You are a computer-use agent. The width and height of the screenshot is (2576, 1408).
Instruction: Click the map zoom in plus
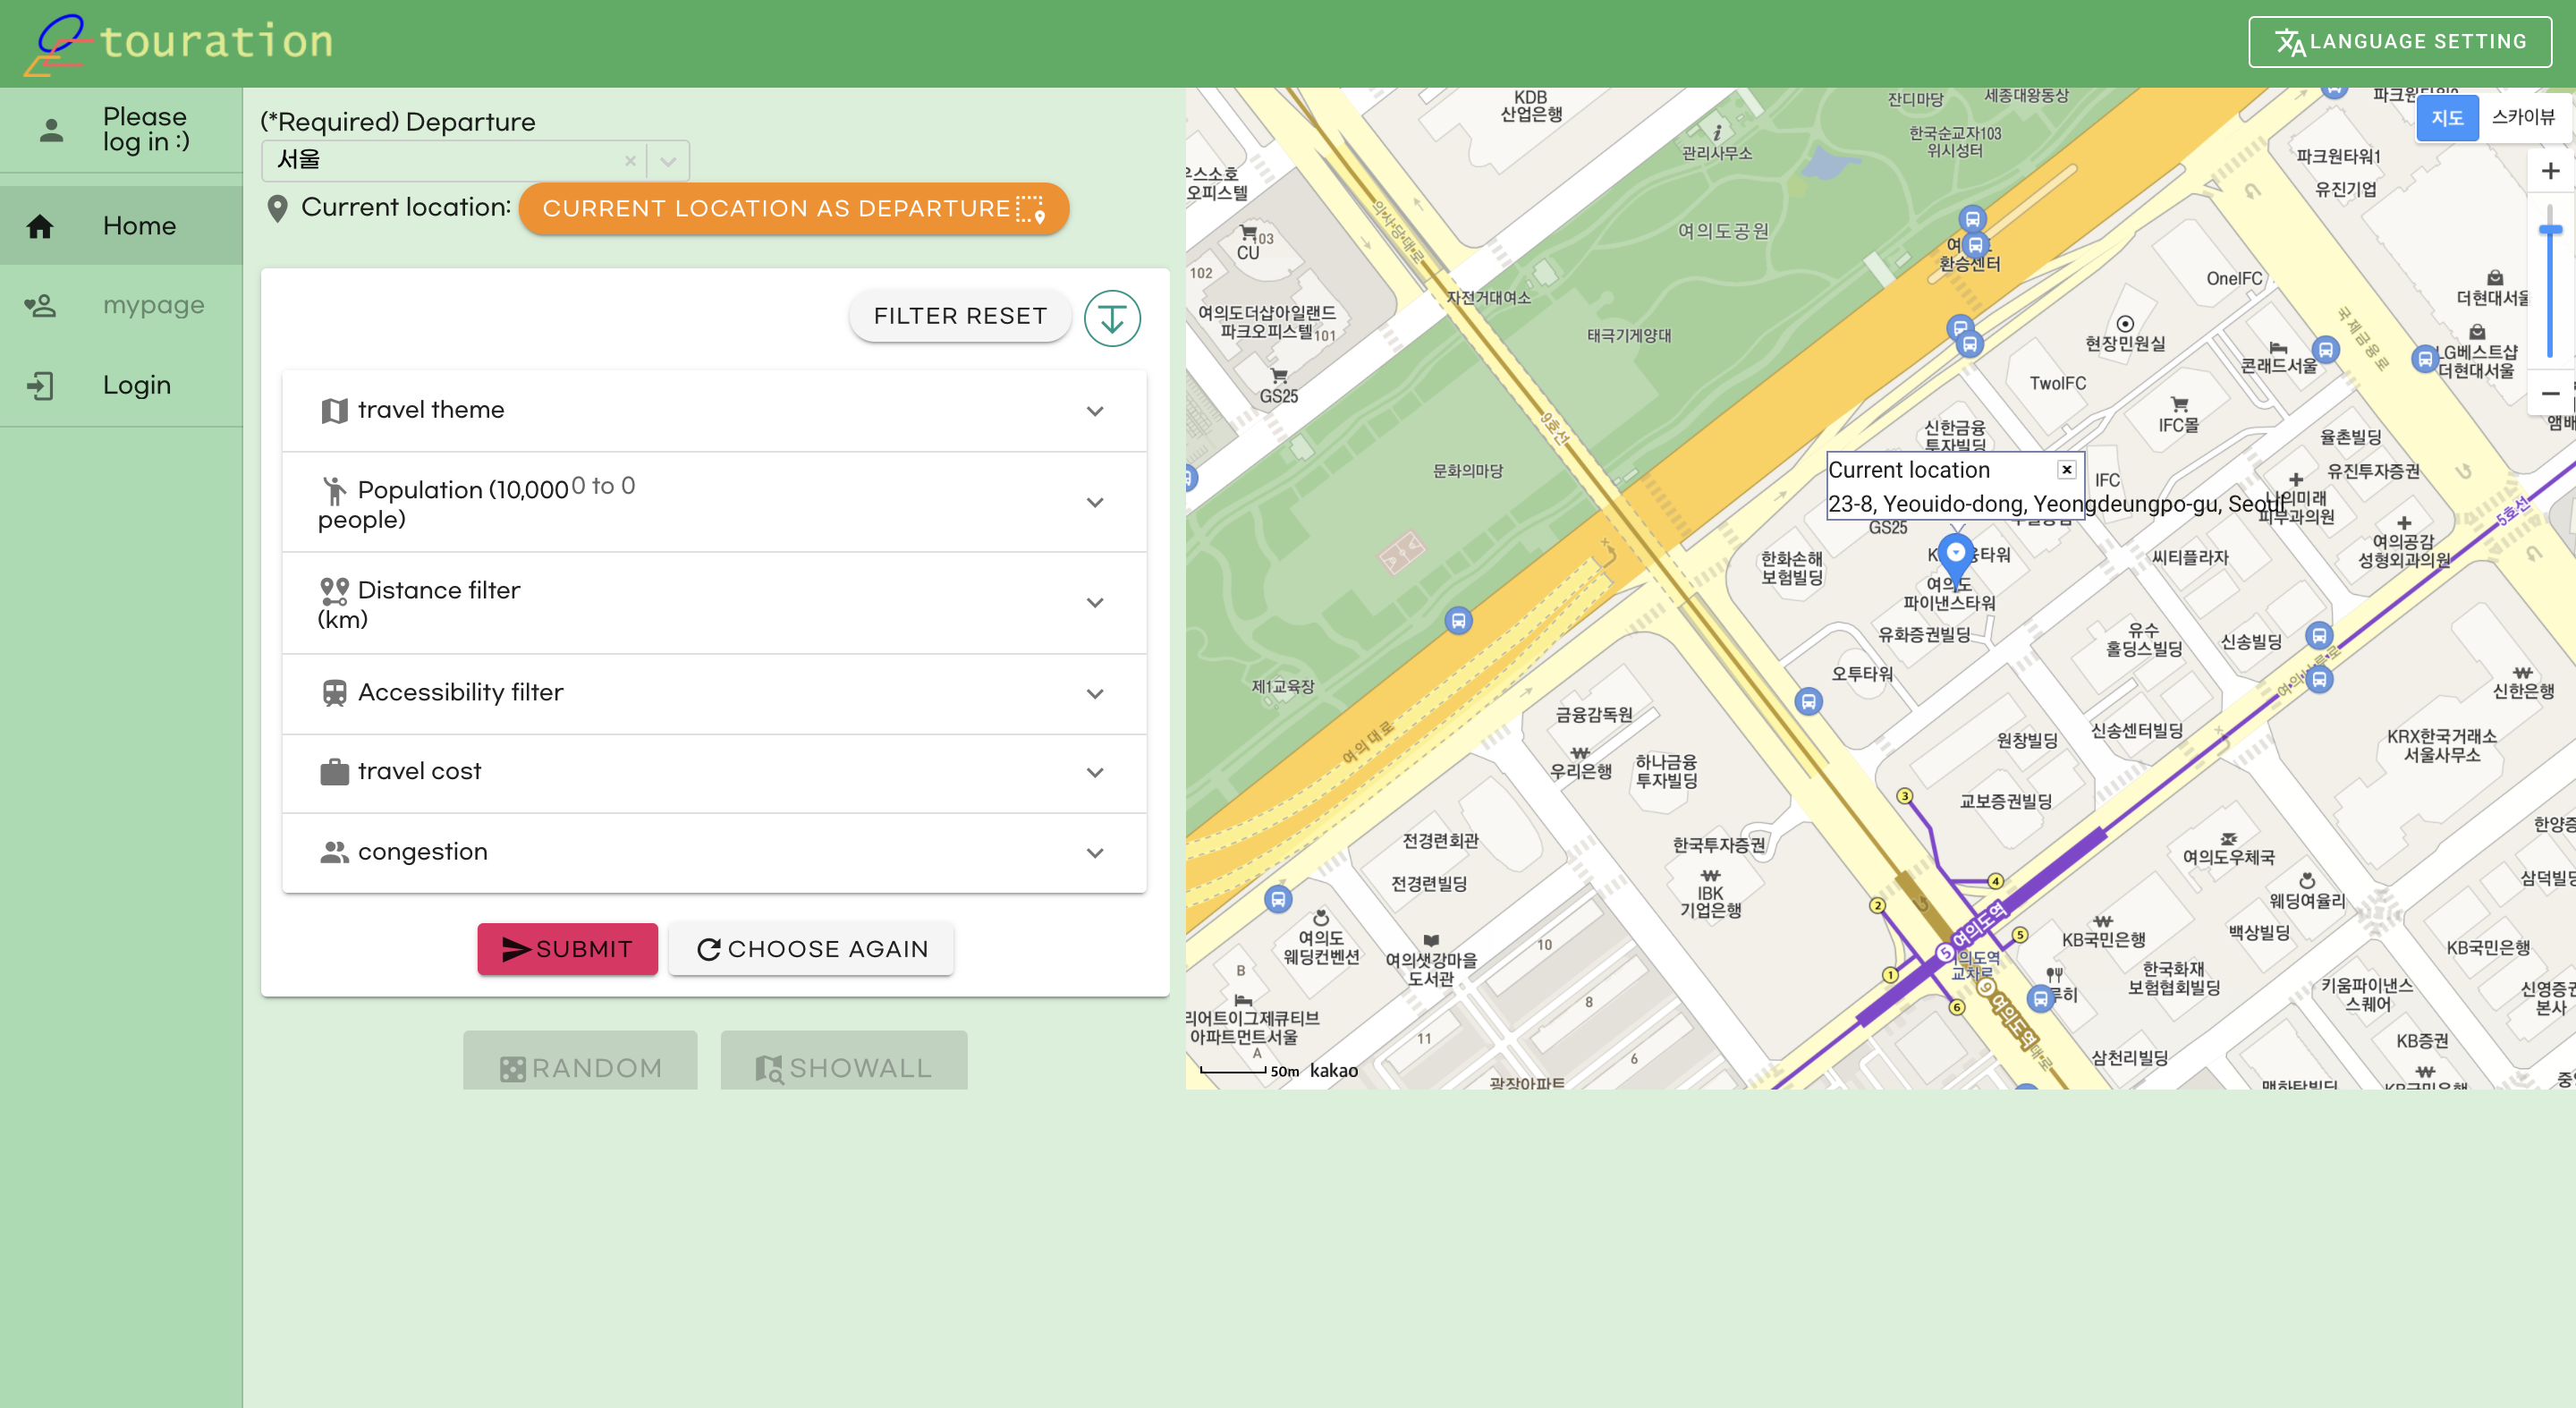click(x=2550, y=172)
